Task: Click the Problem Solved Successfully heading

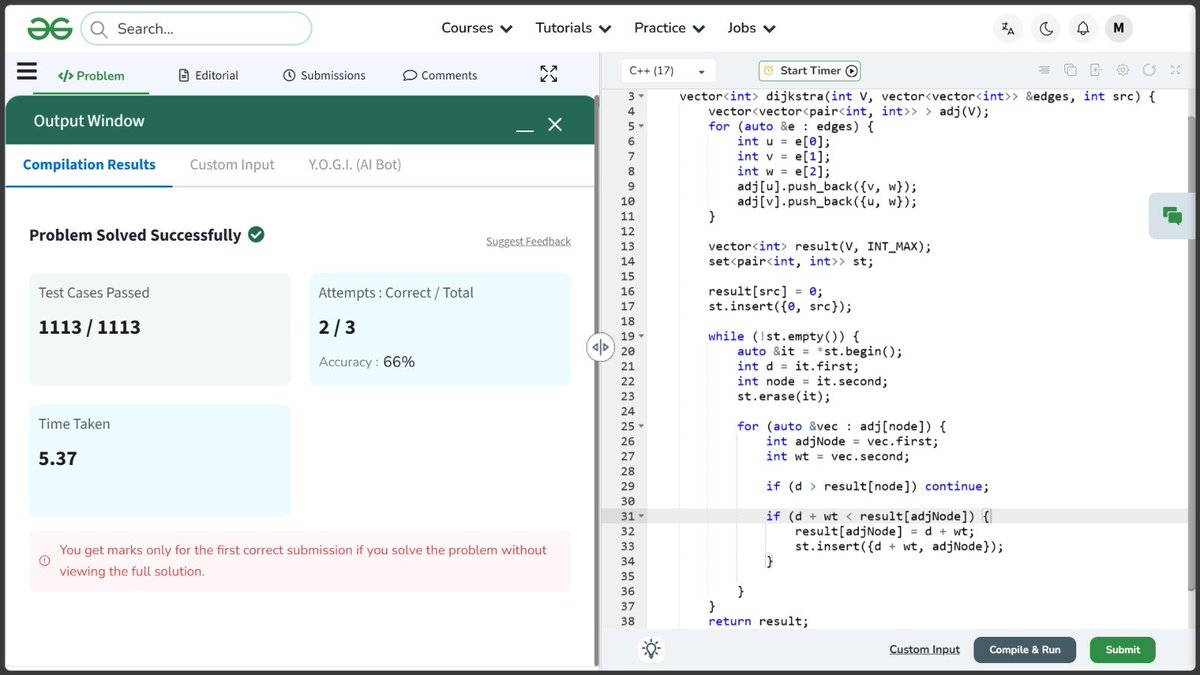Action: 135,235
